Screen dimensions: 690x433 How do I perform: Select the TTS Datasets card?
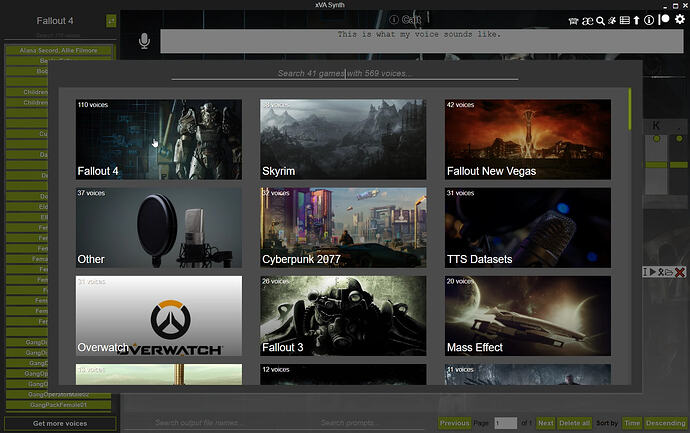(x=528, y=228)
